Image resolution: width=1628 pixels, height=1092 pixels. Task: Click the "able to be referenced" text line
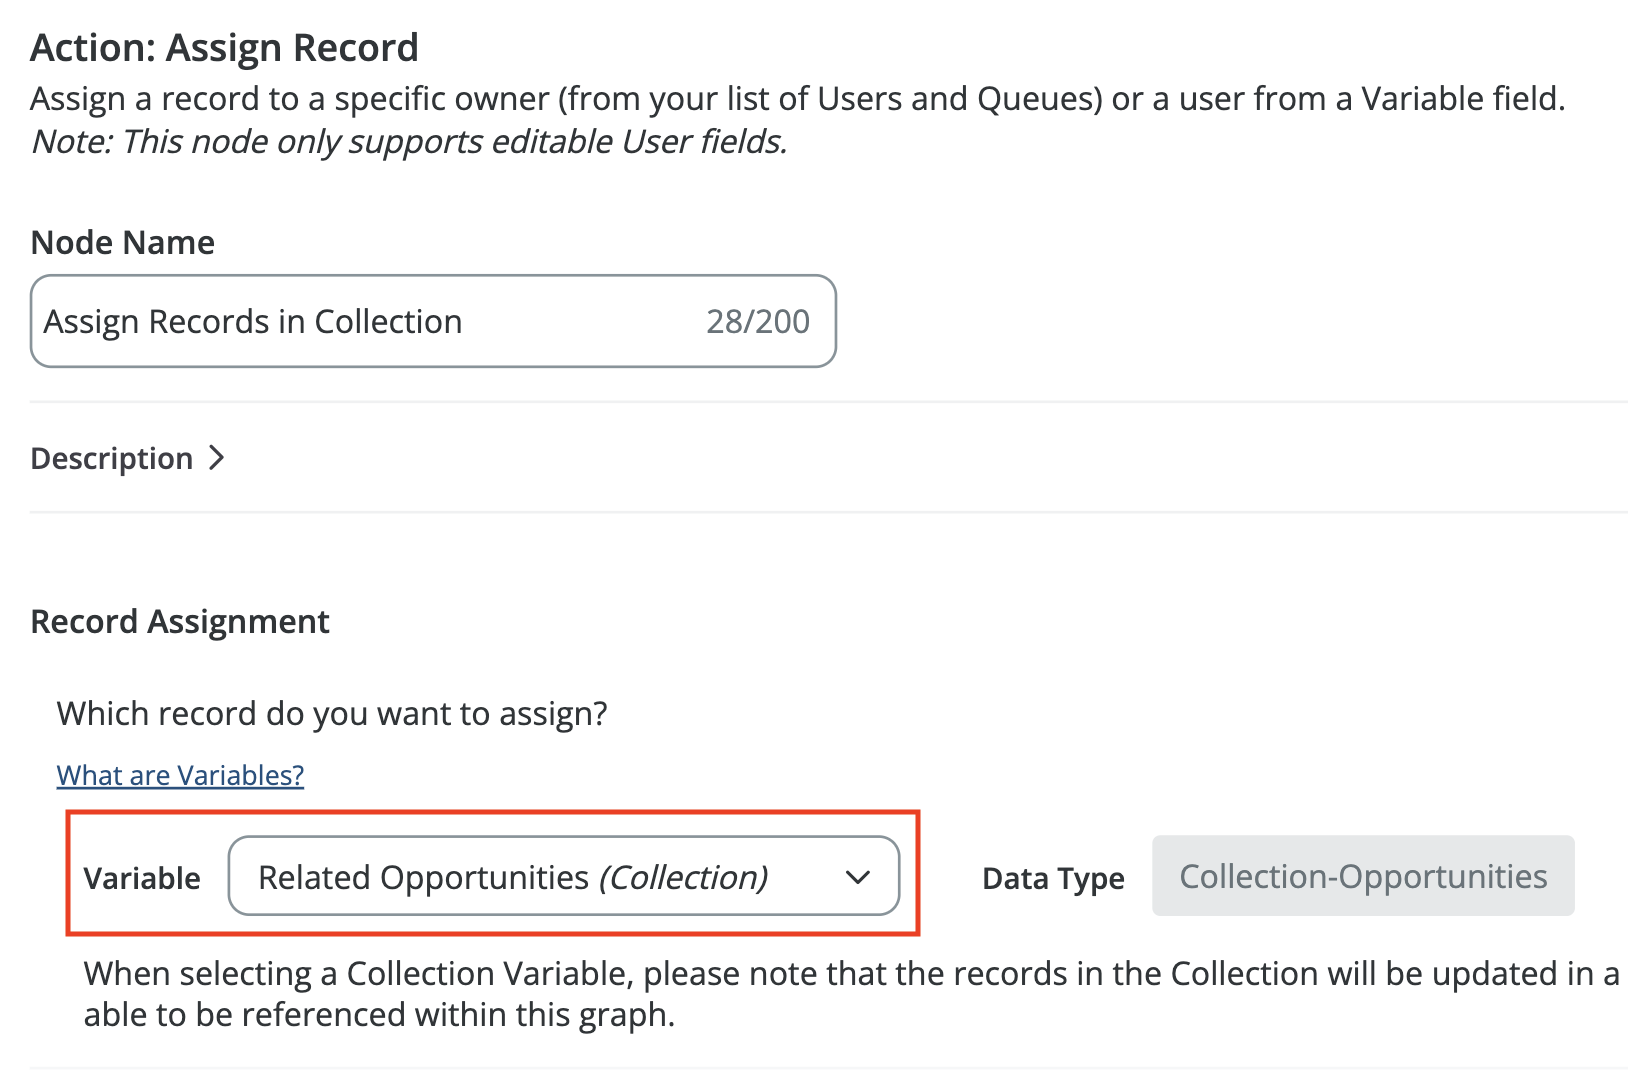[379, 1014]
